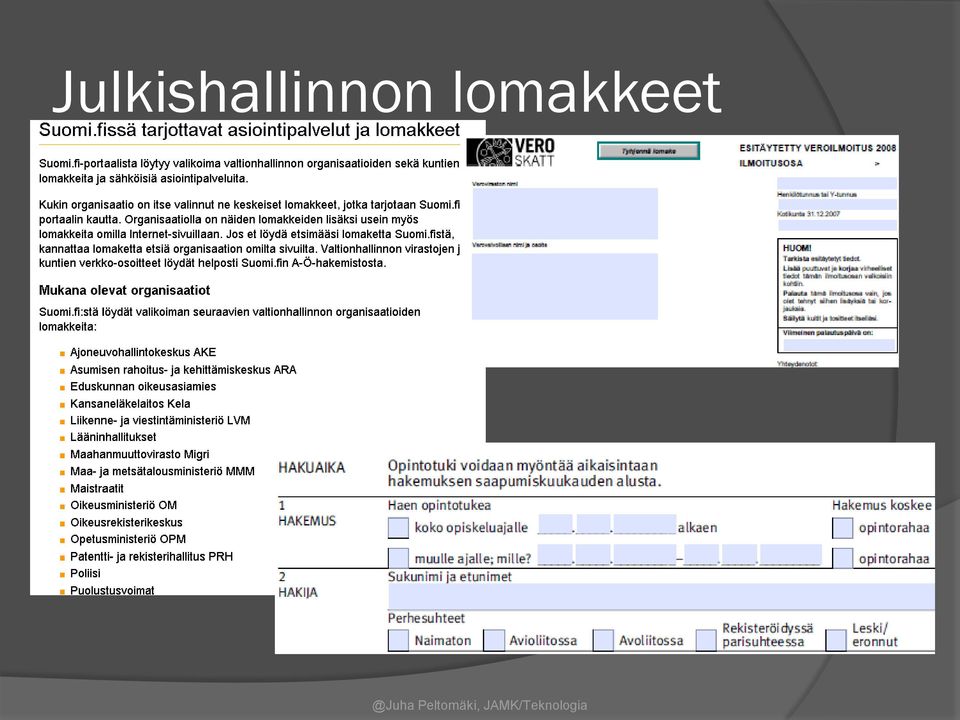Click the HAKUAIKA label

[x=312, y=468]
